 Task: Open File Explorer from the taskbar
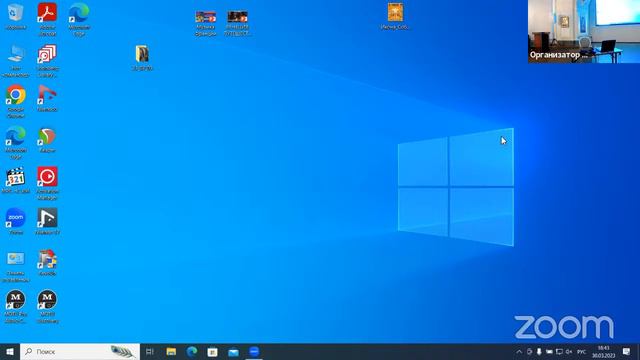click(171, 351)
